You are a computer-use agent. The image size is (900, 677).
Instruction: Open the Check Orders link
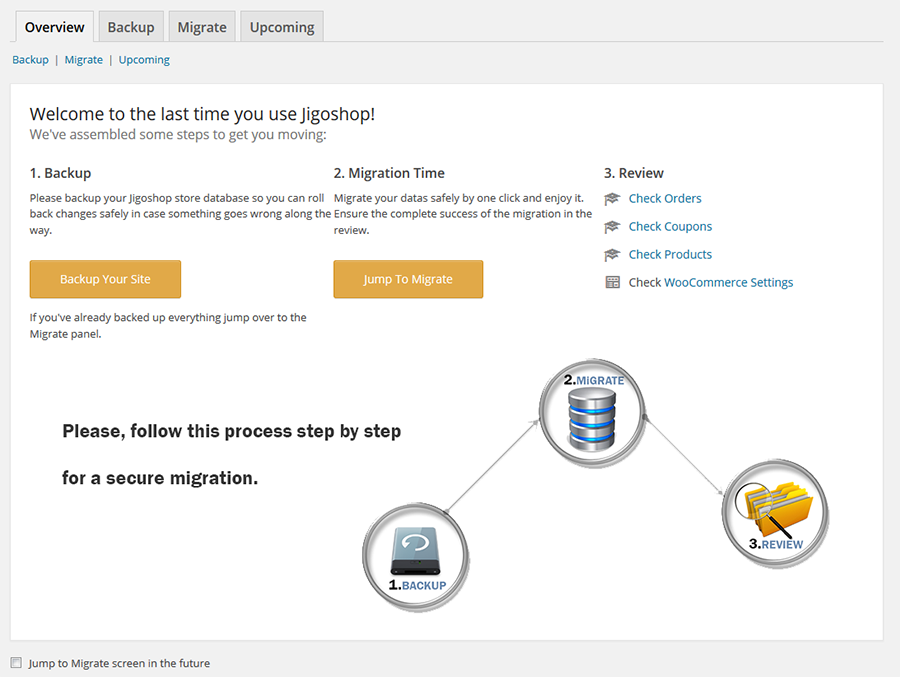[x=665, y=199]
